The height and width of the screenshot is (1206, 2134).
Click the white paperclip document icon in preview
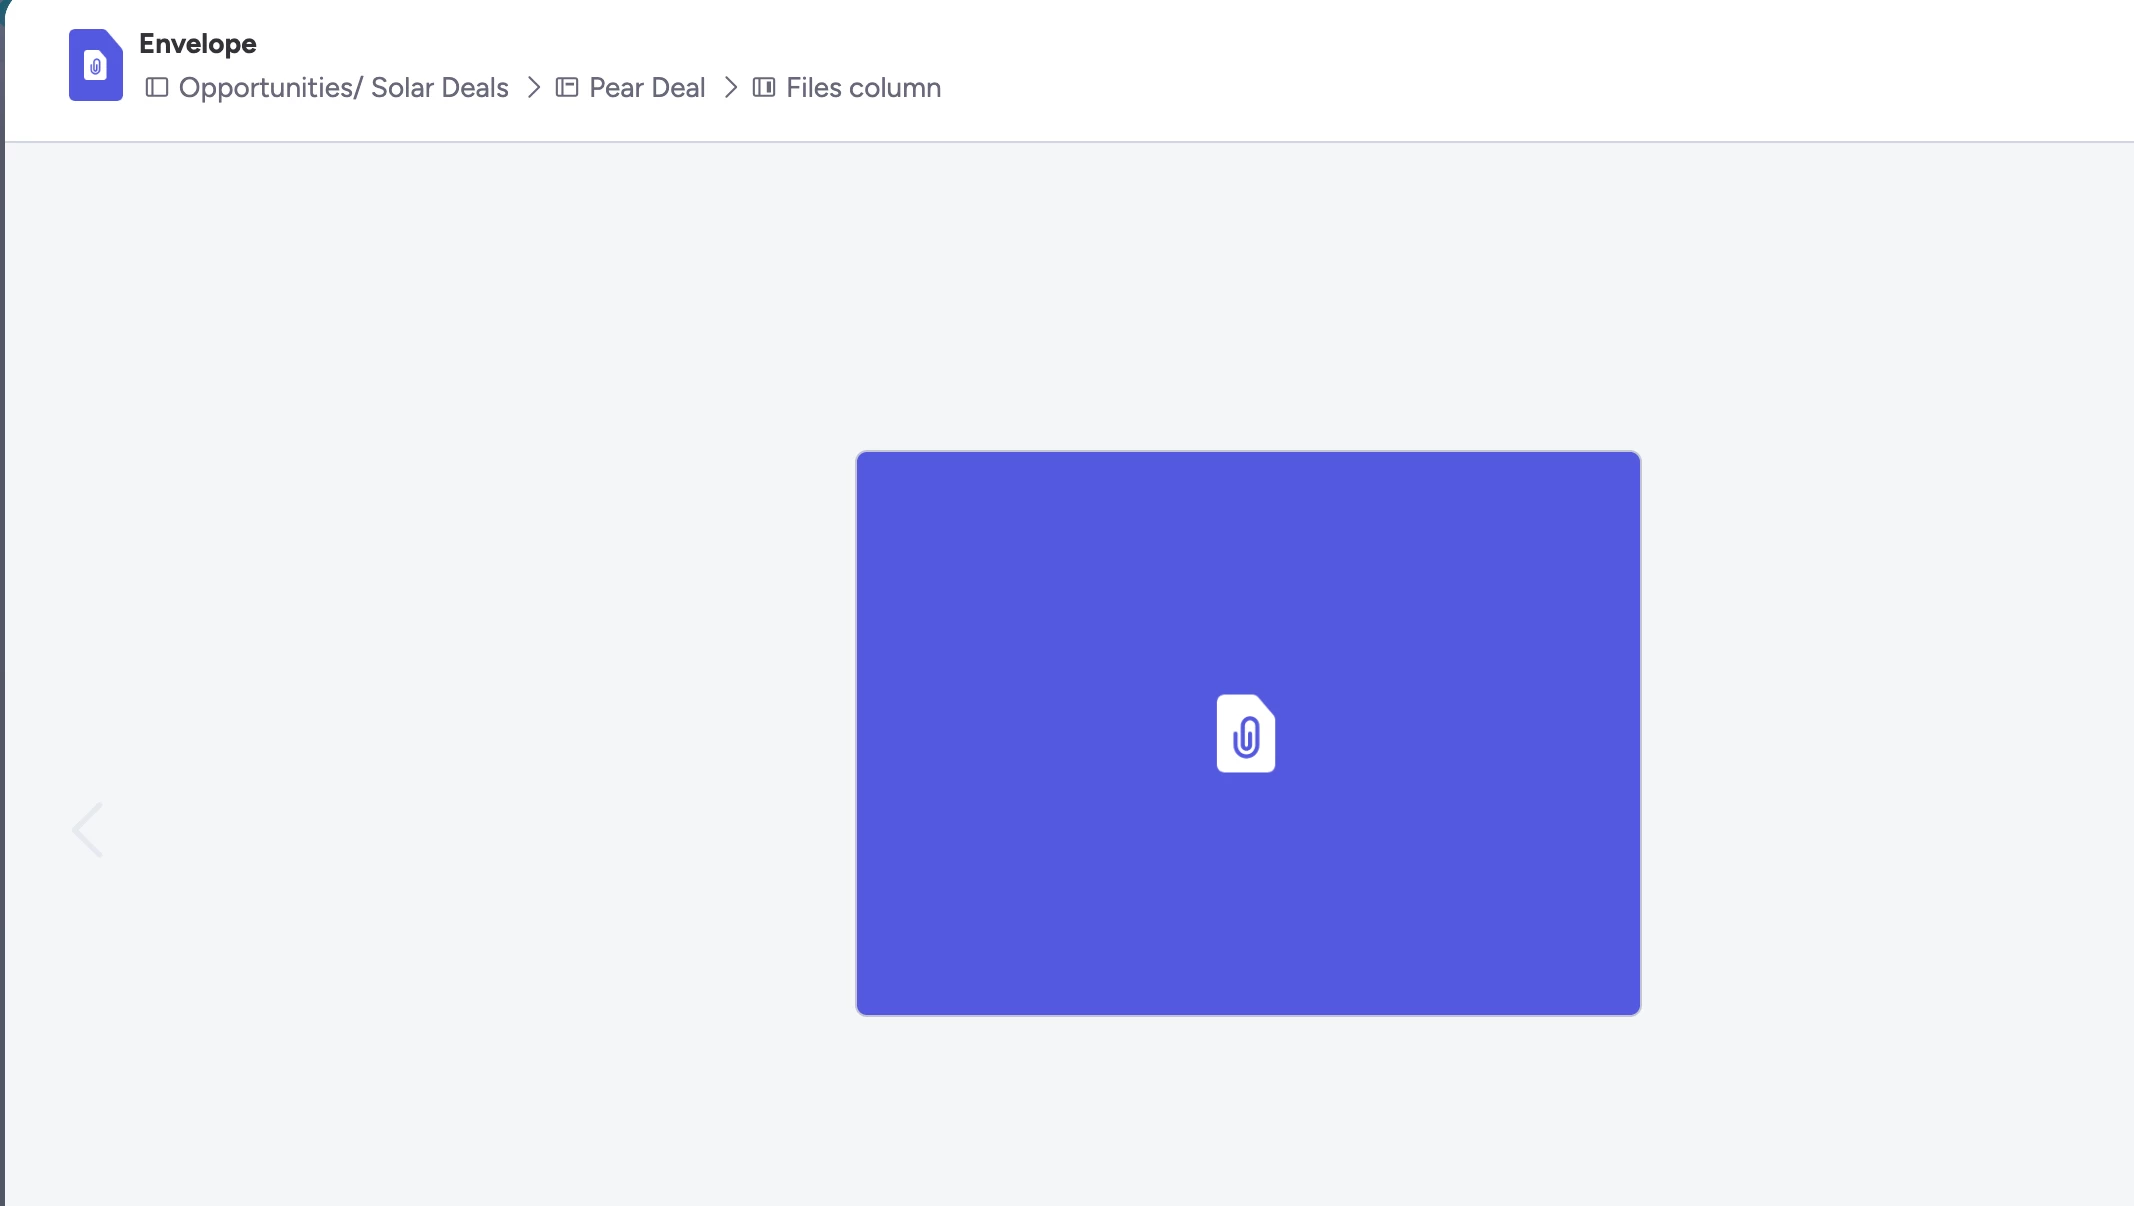point(1246,733)
